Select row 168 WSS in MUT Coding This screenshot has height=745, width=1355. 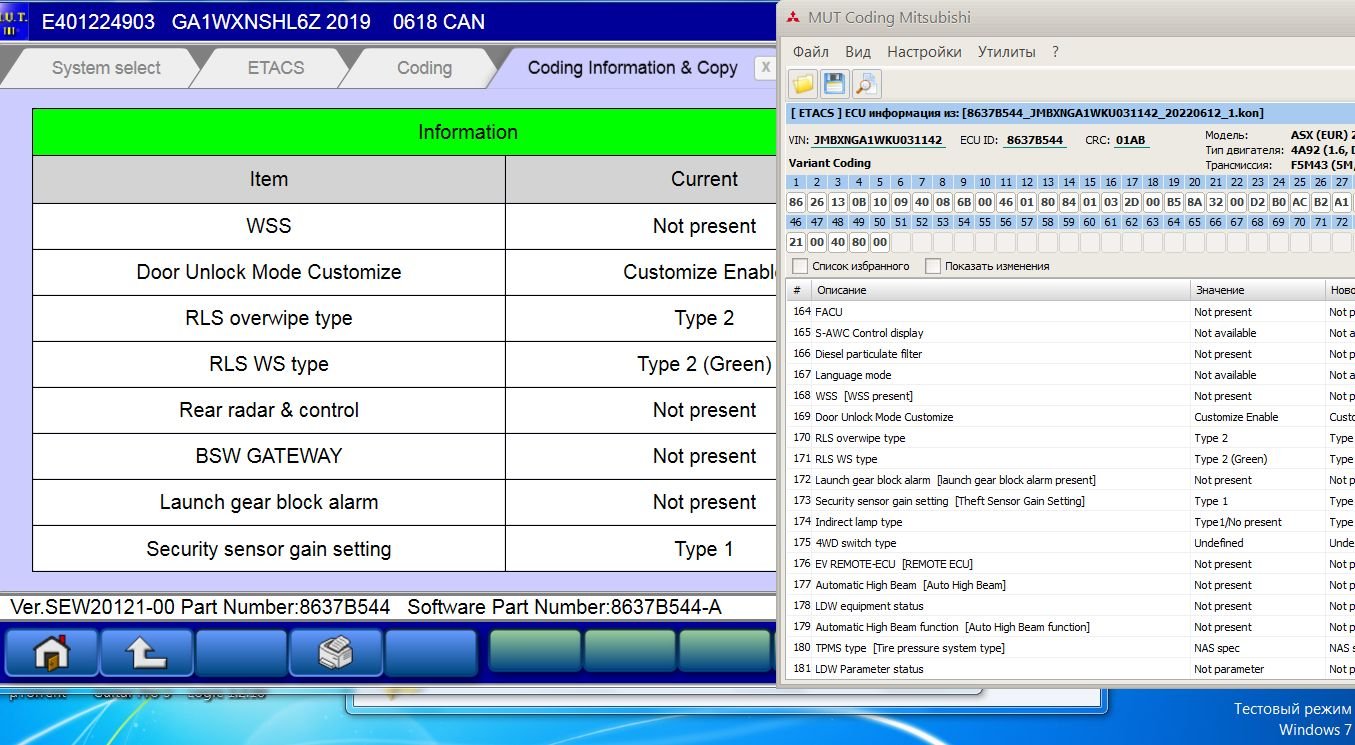coord(1071,396)
